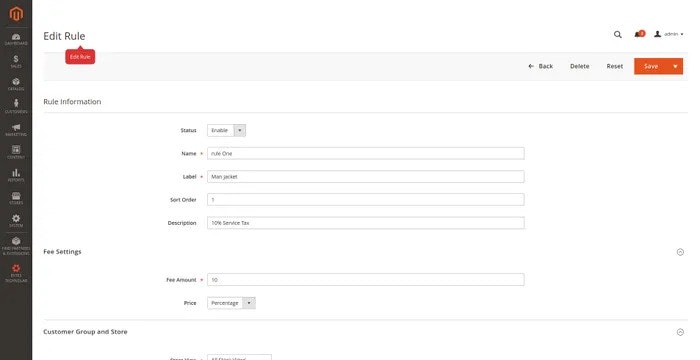The height and width of the screenshot is (360, 700).
Task: Click the Back button
Action: (x=540, y=66)
